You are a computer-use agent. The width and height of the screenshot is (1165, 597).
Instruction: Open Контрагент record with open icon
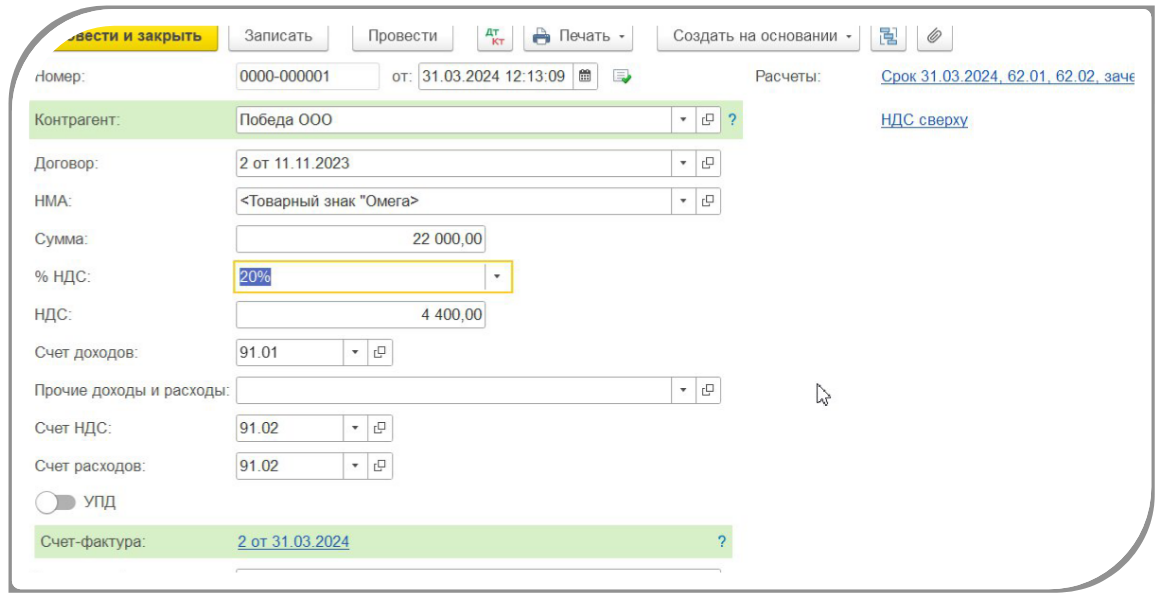707,120
